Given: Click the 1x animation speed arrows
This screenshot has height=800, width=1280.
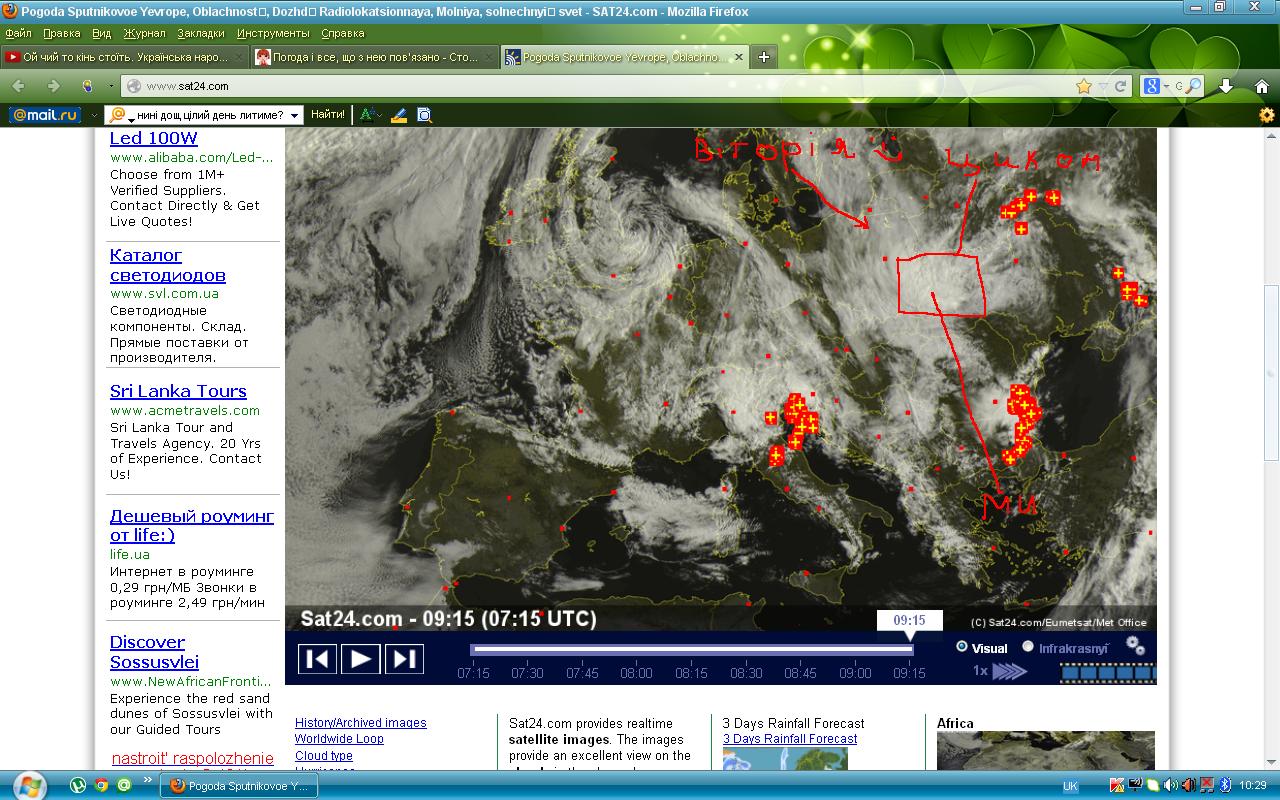Looking at the screenshot, I should [1008, 671].
